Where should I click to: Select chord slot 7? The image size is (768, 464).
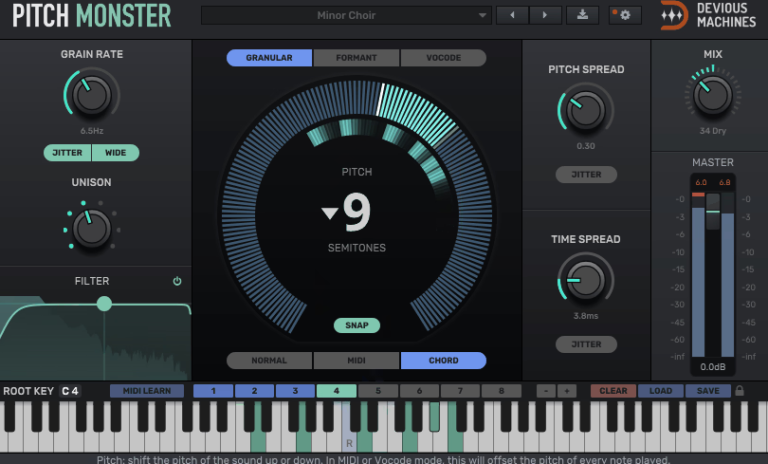coord(460,391)
